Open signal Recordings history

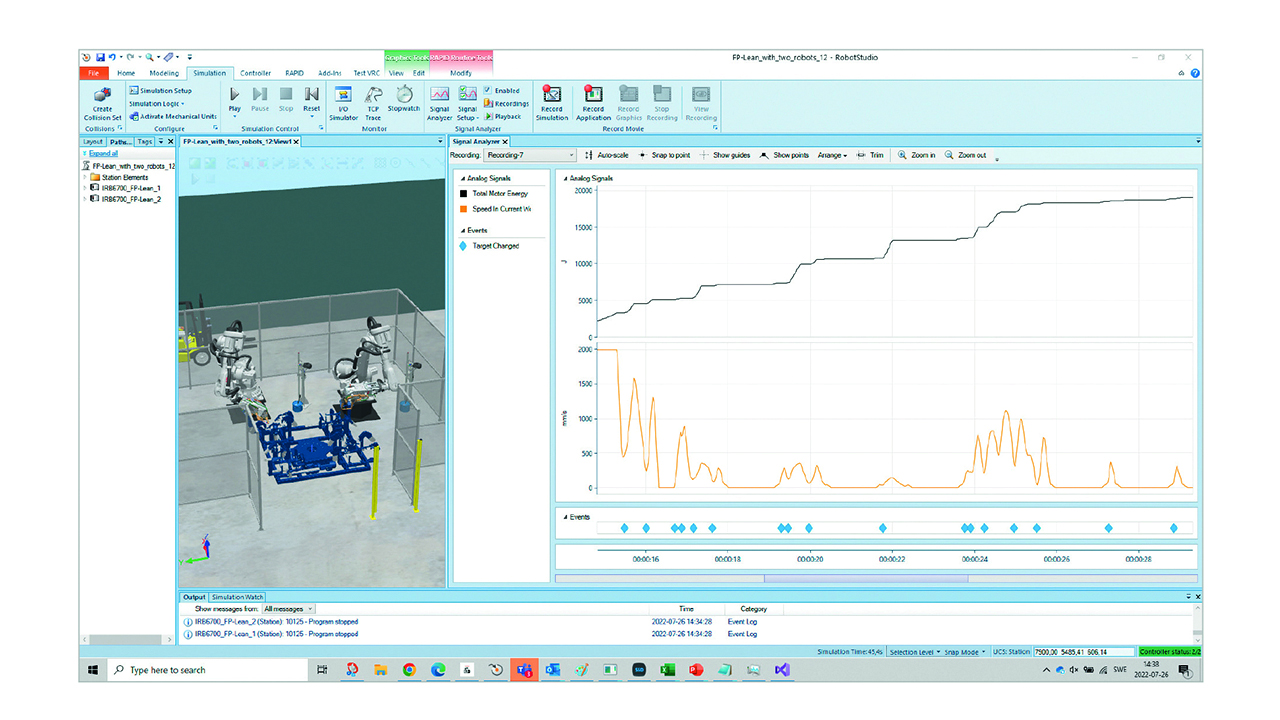pyautogui.click(x=506, y=104)
